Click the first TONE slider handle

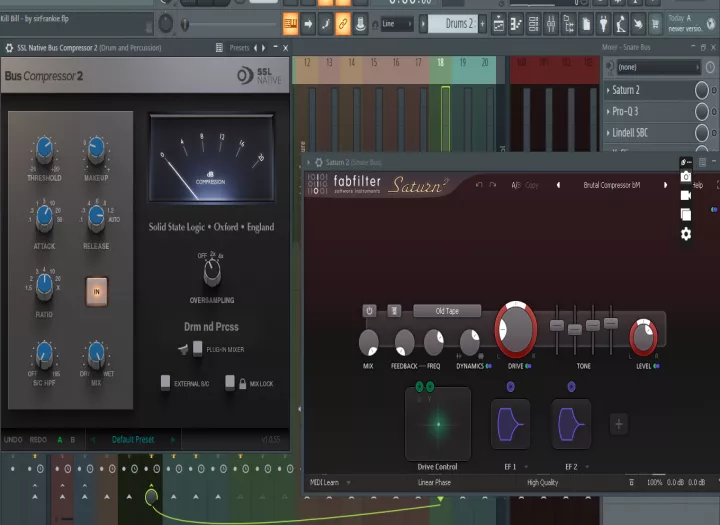tap(557, 326)
